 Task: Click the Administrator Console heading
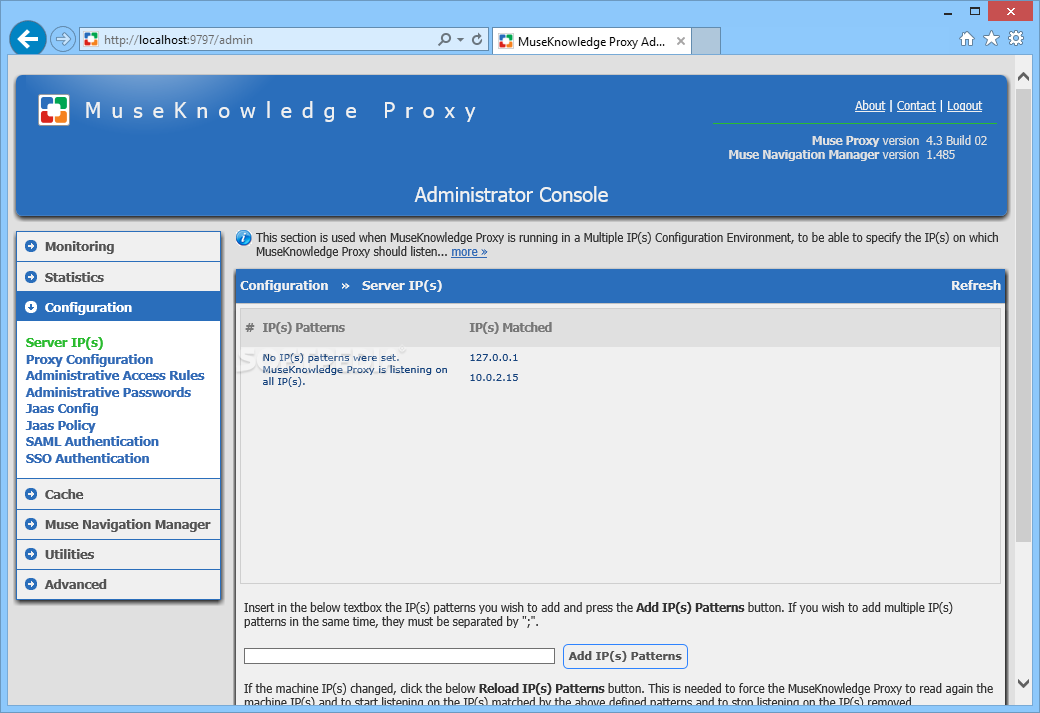click(511, 195)
